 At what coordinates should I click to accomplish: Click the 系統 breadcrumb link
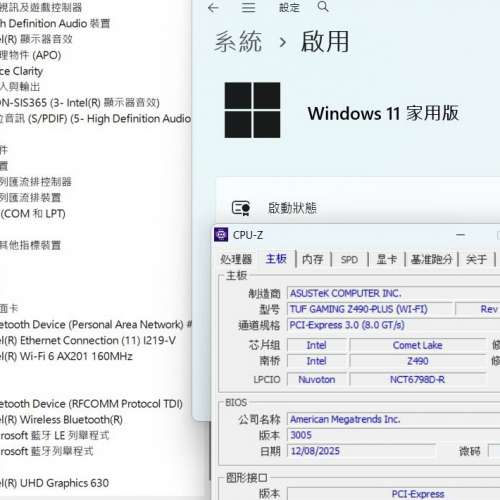point(238,42)
